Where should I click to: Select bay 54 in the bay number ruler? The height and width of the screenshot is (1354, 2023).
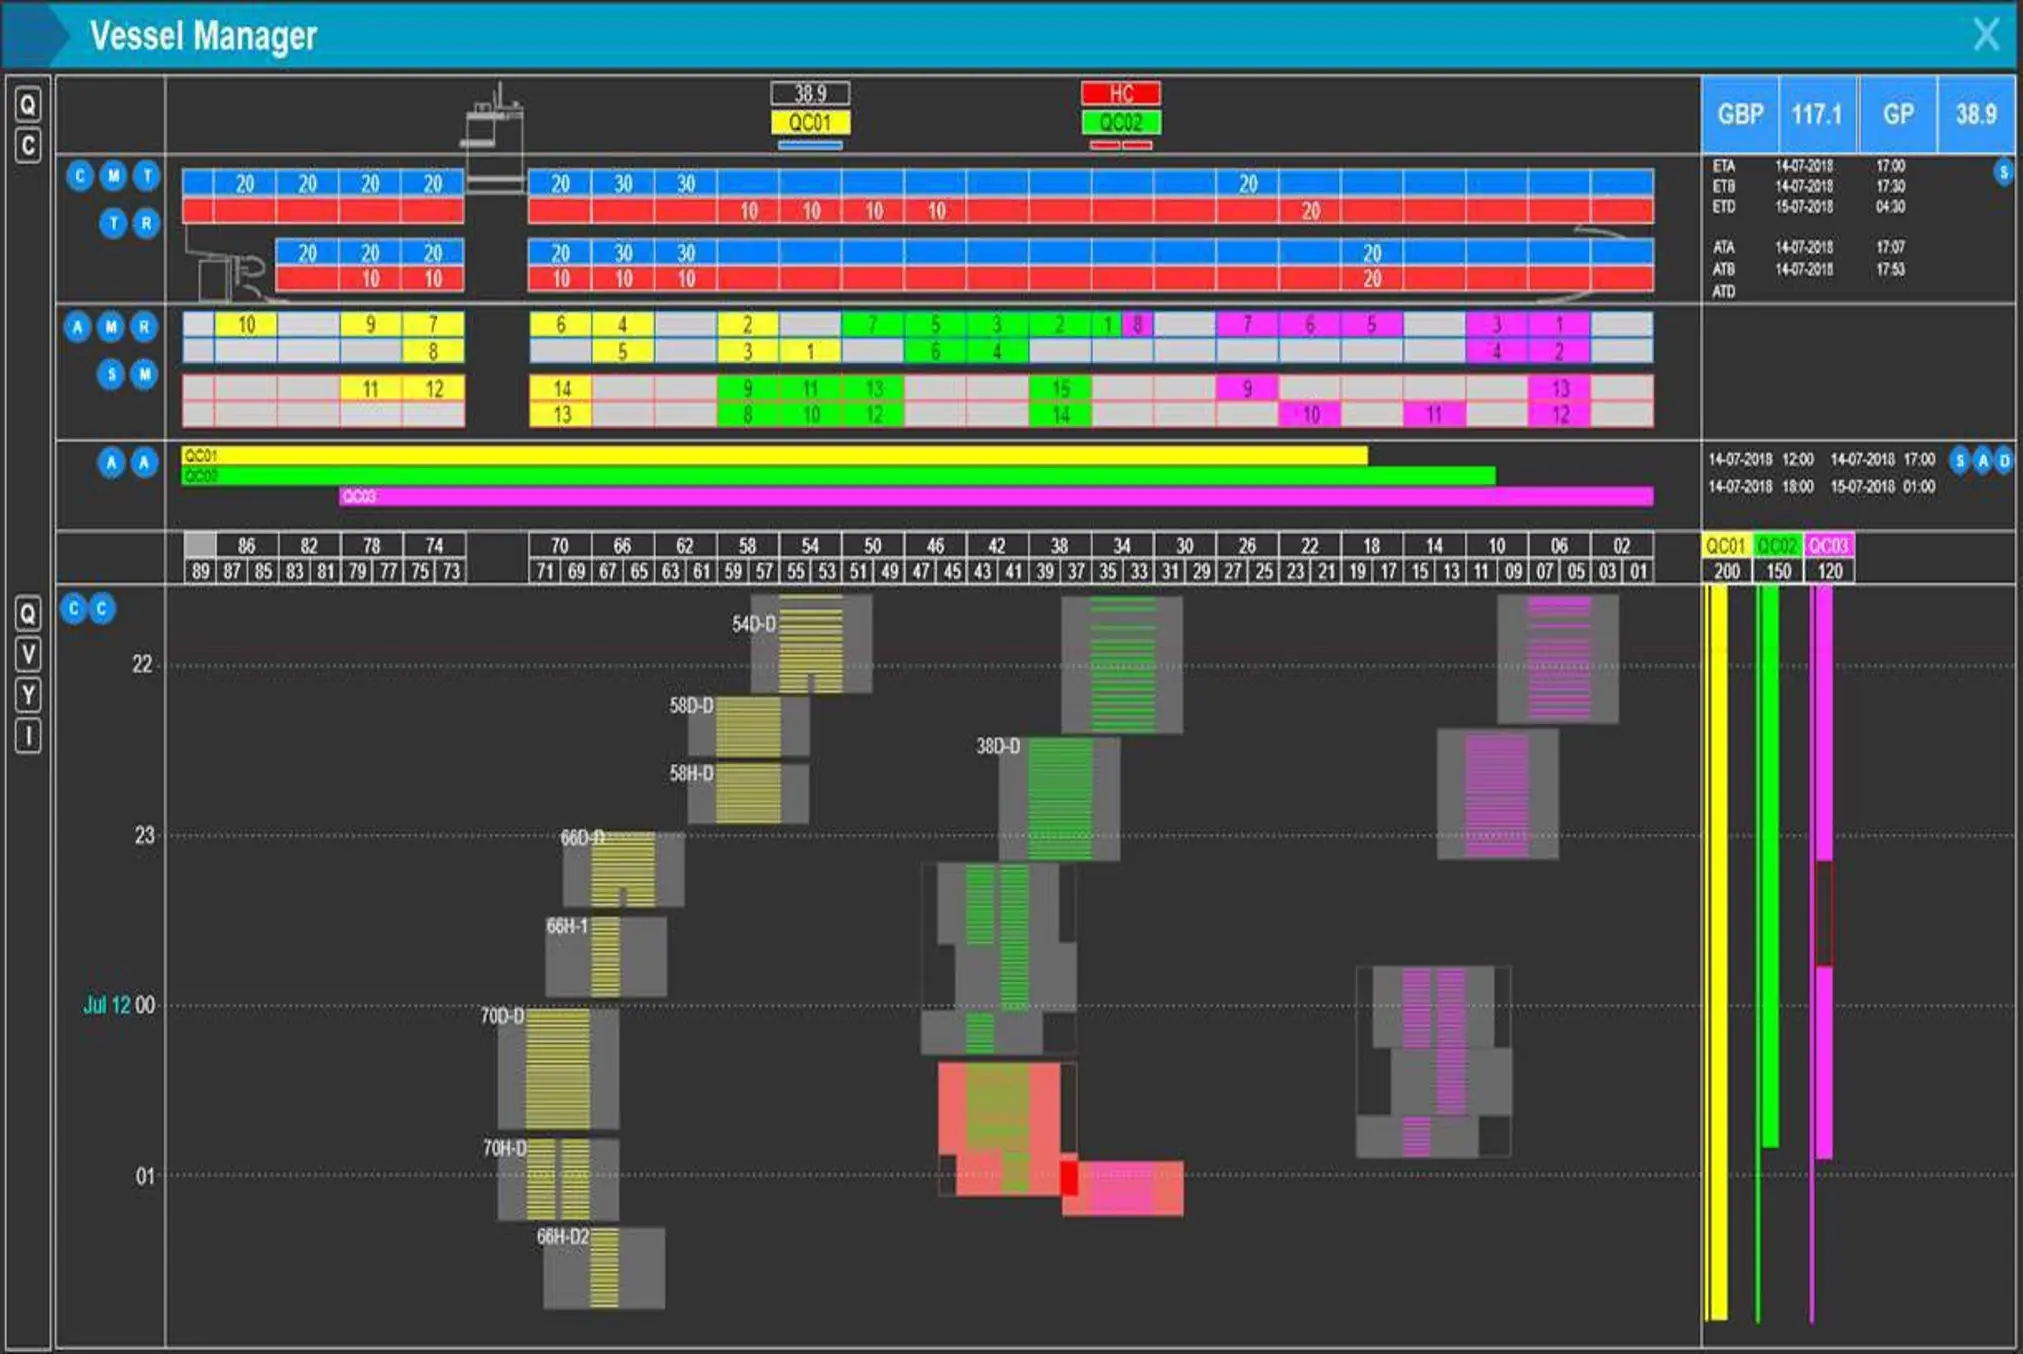810,546
